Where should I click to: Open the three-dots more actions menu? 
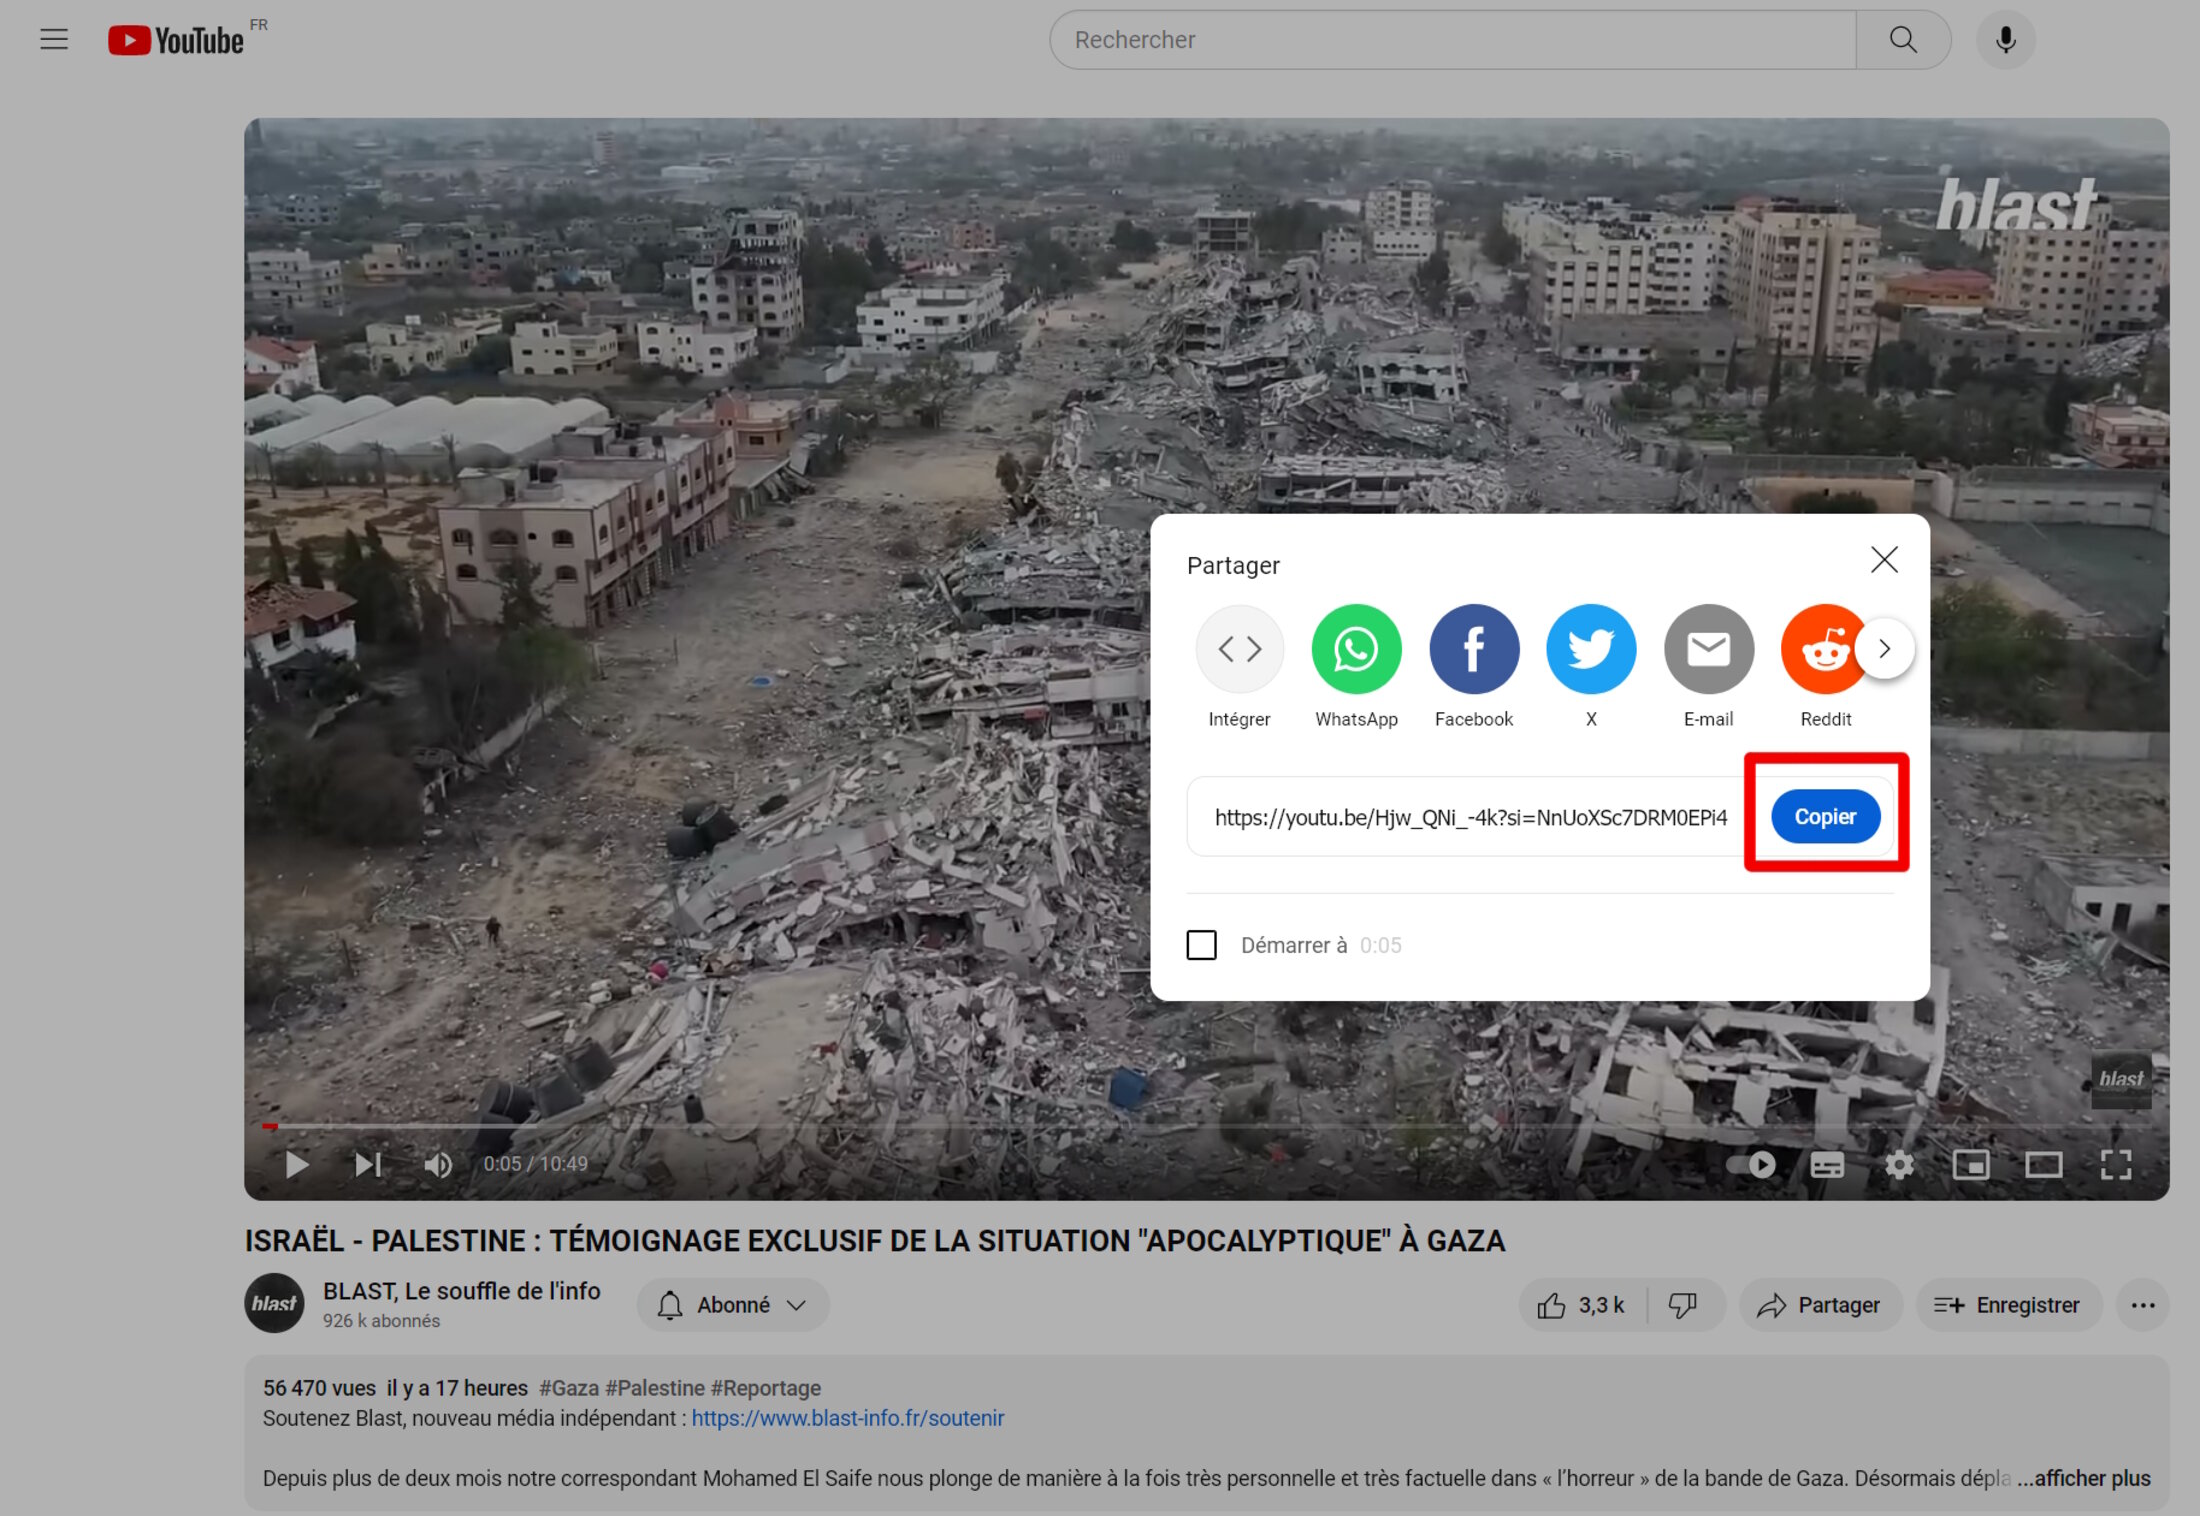tap(2142, 1305)
